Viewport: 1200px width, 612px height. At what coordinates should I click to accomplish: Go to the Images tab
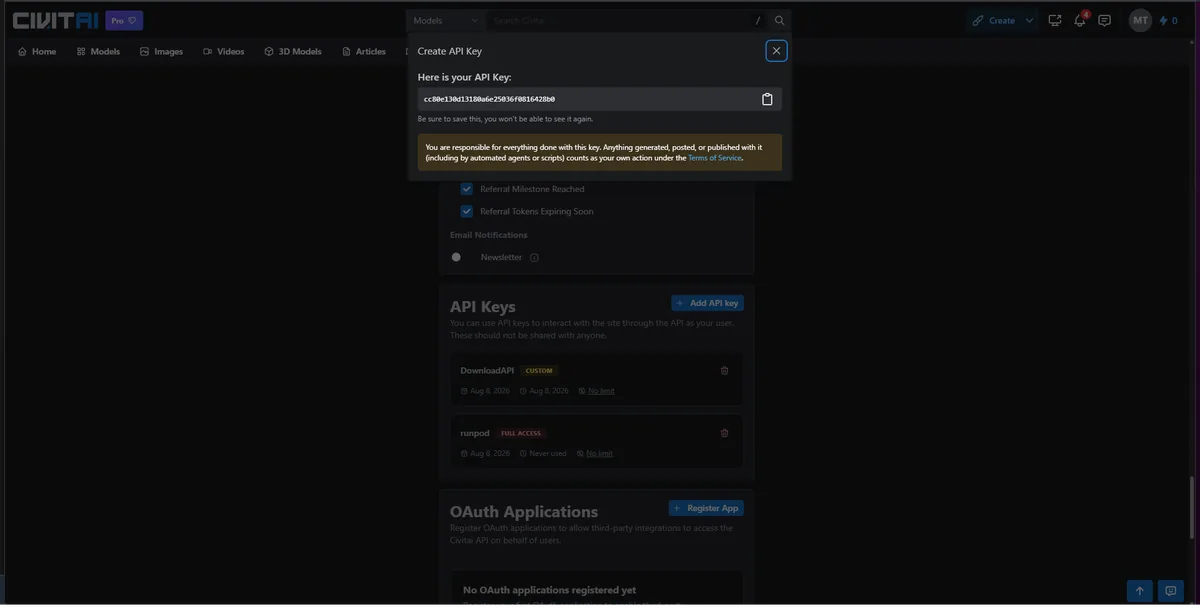pyautogui.click(x=161, y=51)
